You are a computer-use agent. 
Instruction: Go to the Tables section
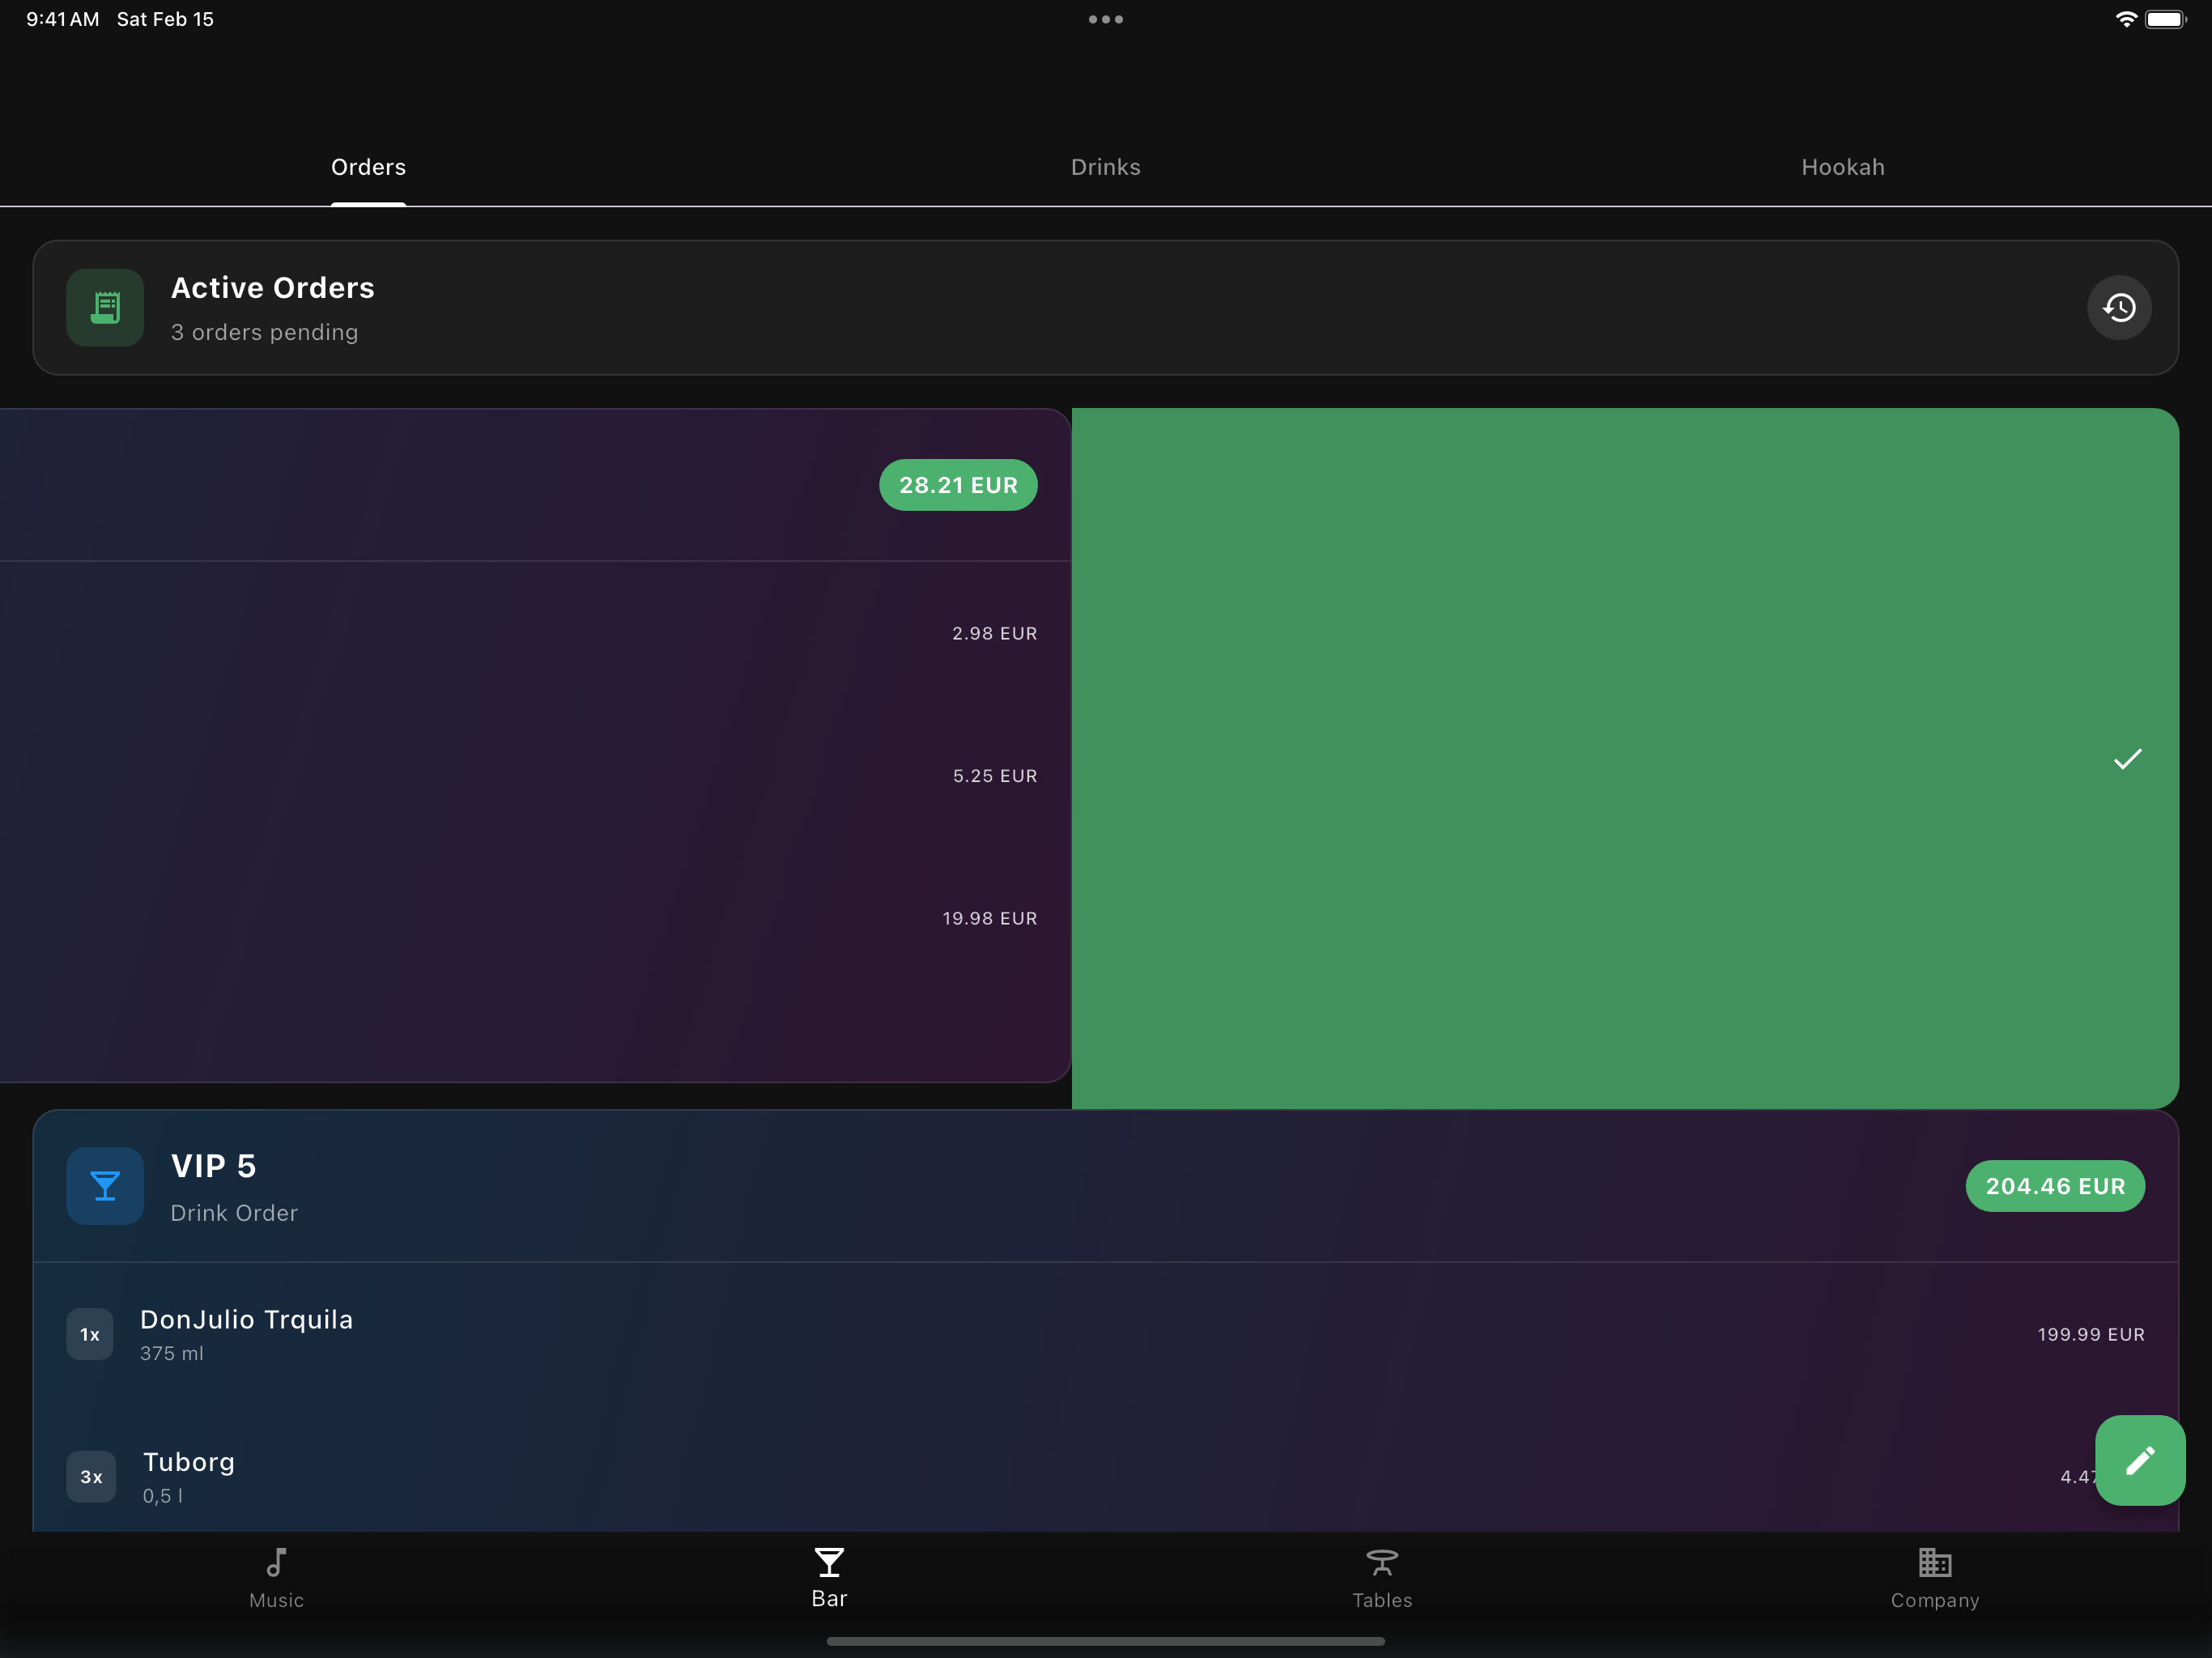[1382, 1578]
